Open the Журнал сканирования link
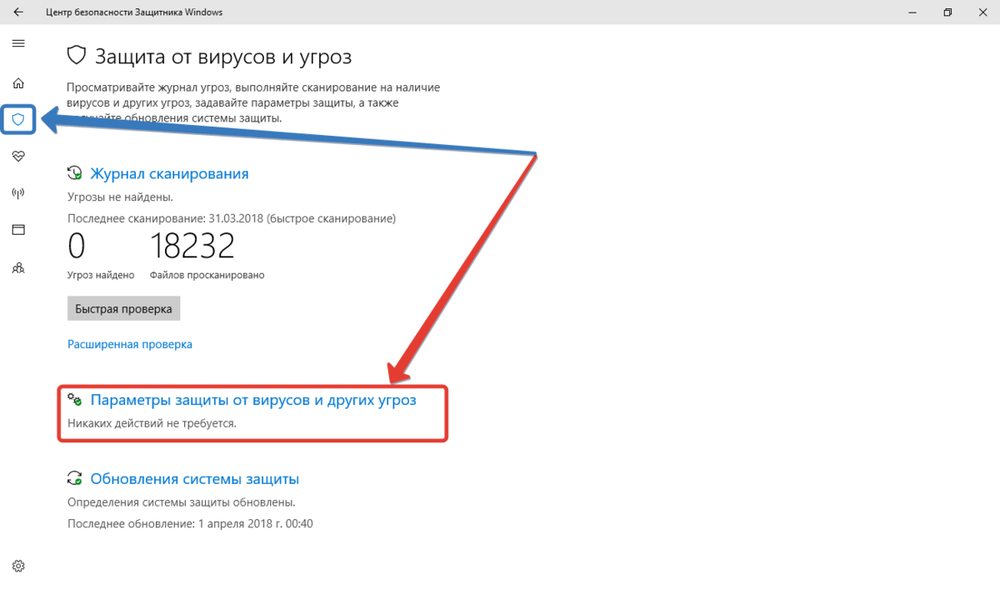 [169, 173]
